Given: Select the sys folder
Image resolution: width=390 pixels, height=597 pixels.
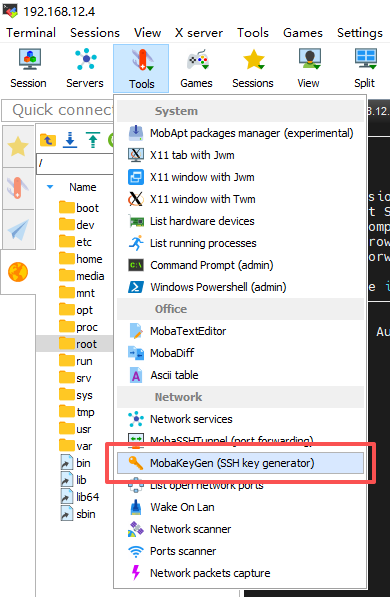Looking at the screenshot, I should pyautogui.click(x=76, y=395).
